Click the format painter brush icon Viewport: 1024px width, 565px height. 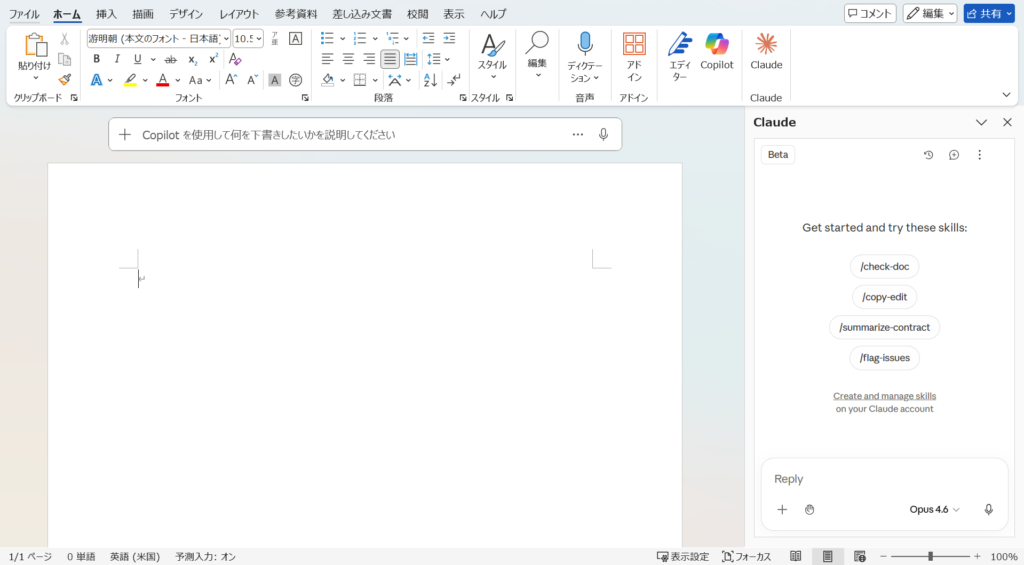[65, 80]
